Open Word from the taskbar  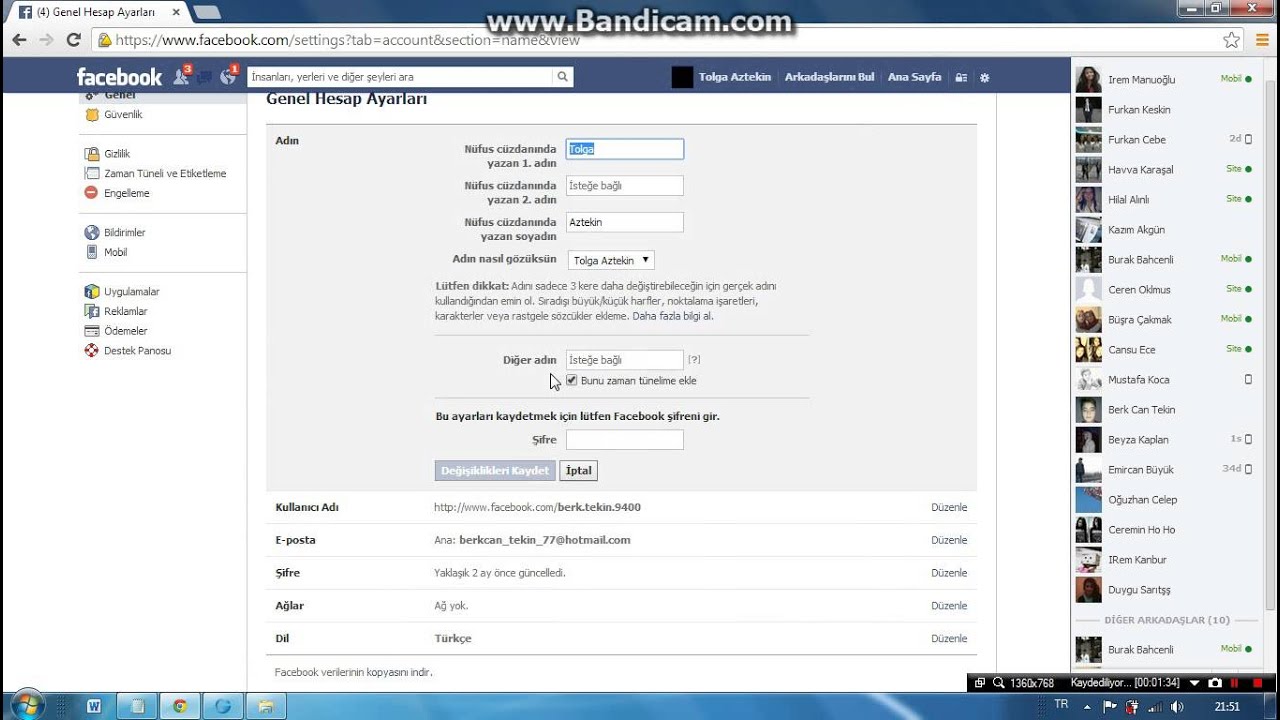click(x=93, y=706)
